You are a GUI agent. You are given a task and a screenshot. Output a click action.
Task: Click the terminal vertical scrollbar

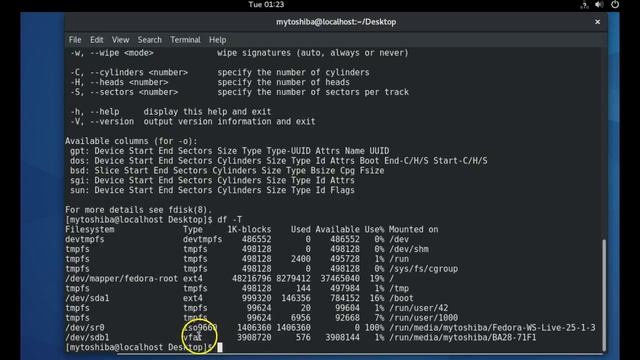click(x=604, y=295)
